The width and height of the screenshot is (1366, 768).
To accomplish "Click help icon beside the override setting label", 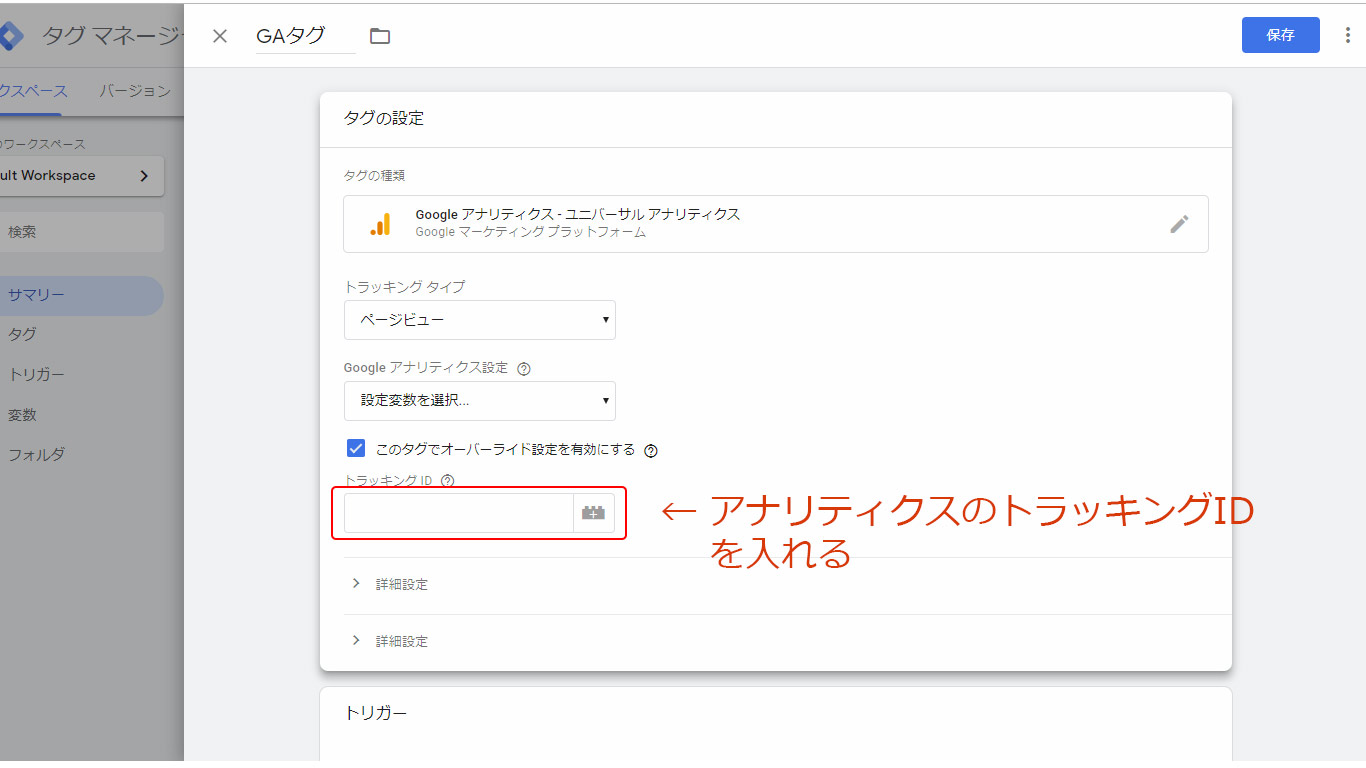I will tap(651, 450).
